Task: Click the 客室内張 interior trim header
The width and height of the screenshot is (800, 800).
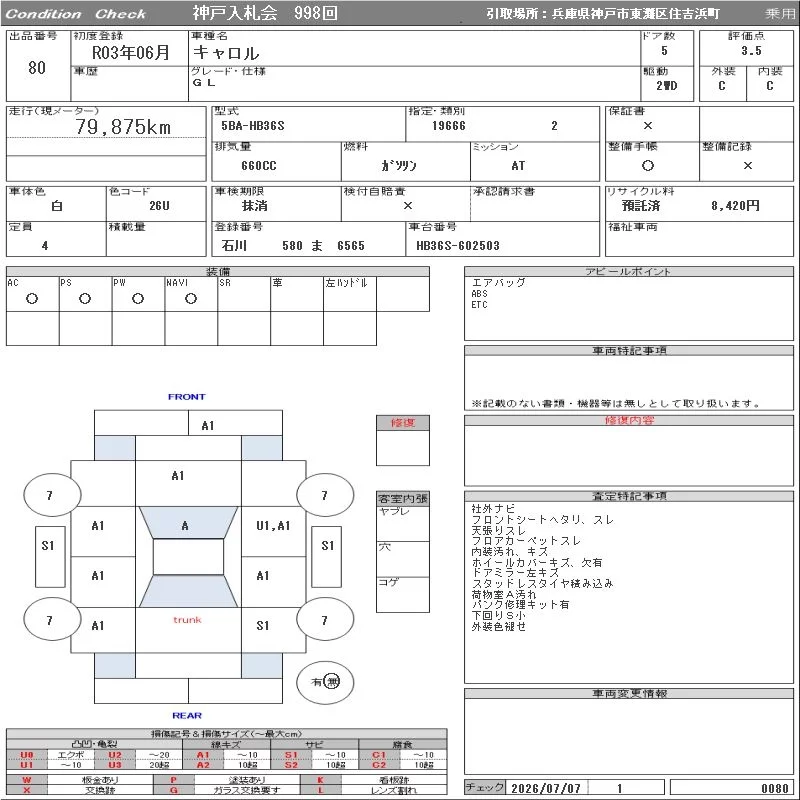Action: (403, 498)
